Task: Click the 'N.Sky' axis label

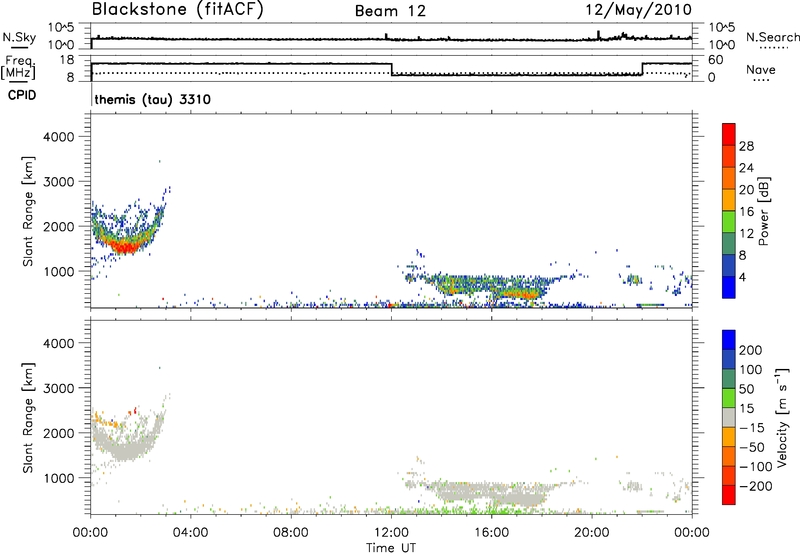Action: [19, 37]
